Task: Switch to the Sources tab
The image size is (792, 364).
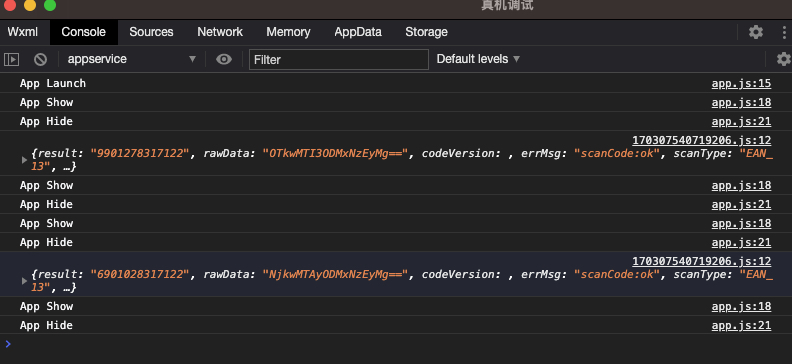Action: tap(151, 32)
